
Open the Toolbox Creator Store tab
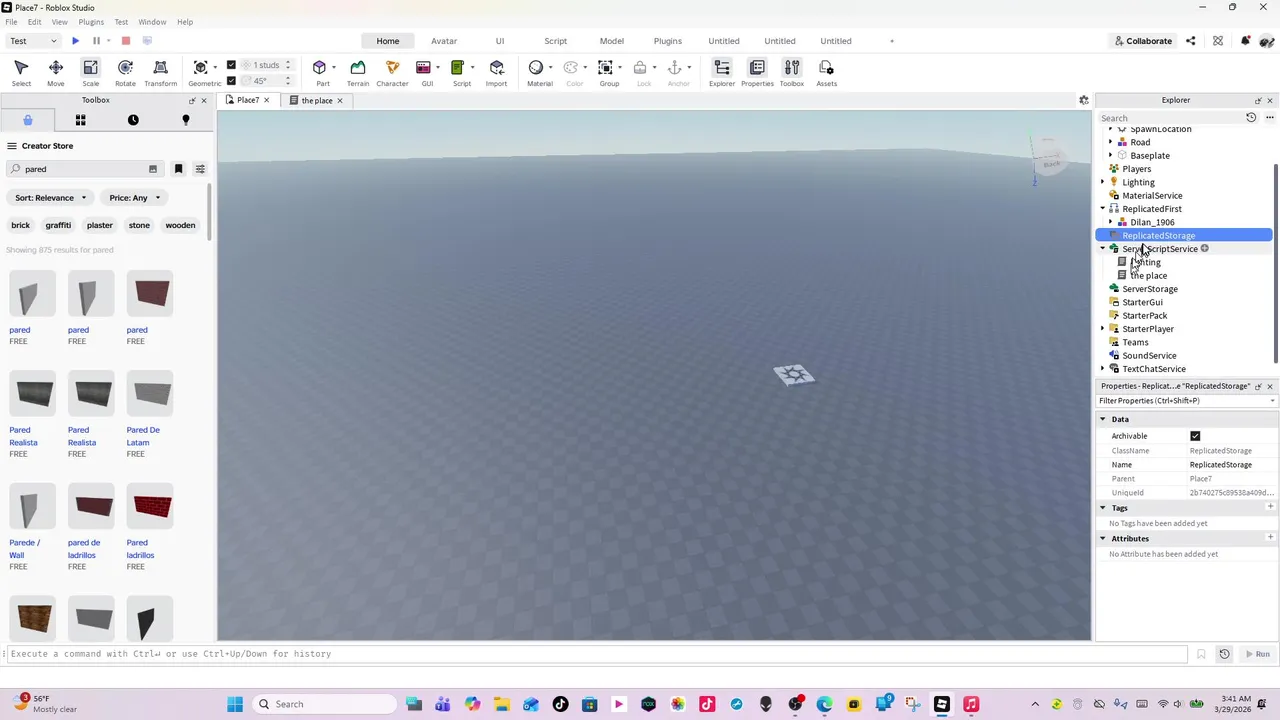pyautogui.click(x=28, y=120)
